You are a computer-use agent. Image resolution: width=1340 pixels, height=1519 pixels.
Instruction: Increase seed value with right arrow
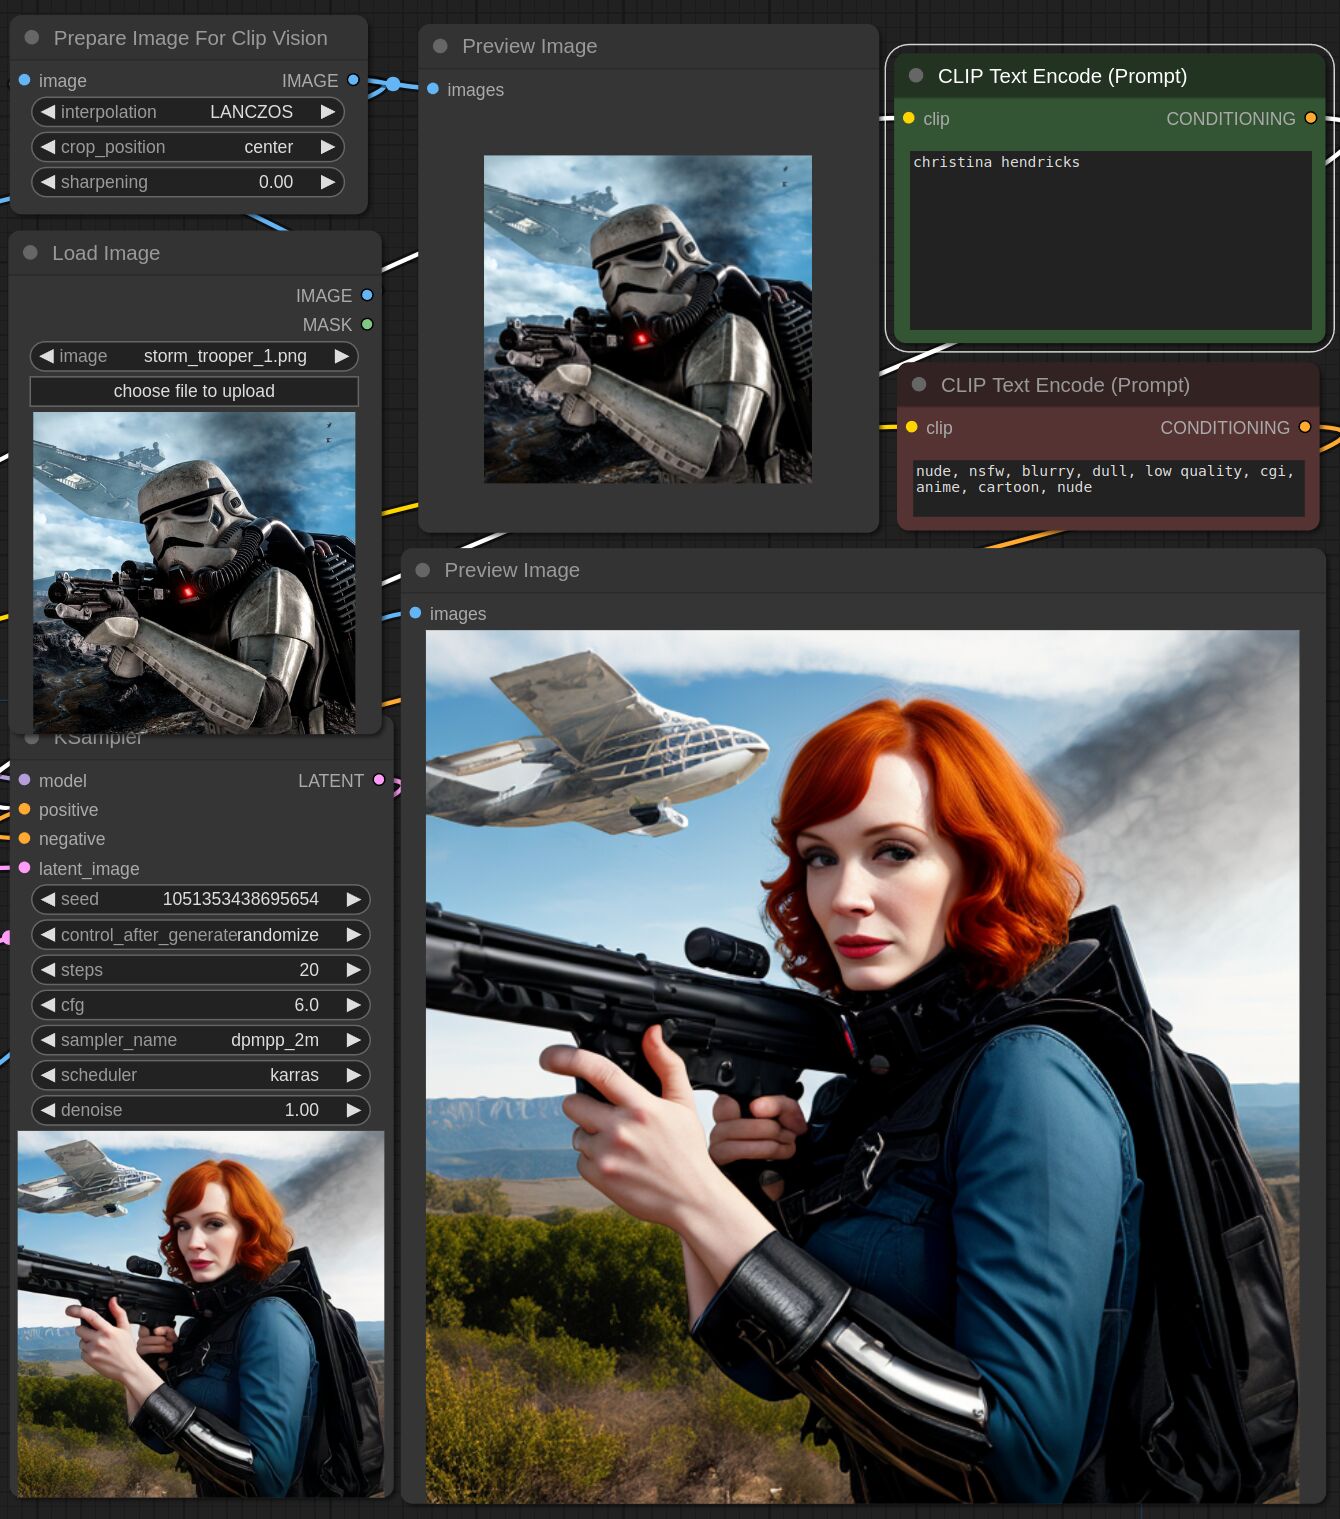(354, 899)
